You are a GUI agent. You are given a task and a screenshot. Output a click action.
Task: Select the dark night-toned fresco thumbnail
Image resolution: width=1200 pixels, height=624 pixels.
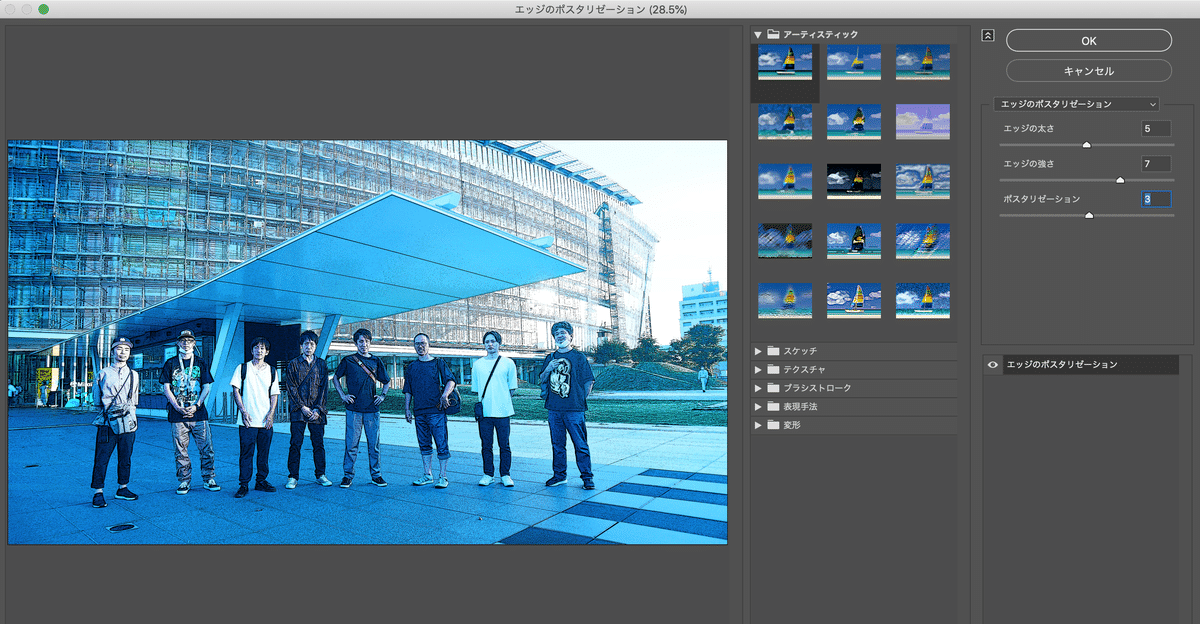click(854, 182)
